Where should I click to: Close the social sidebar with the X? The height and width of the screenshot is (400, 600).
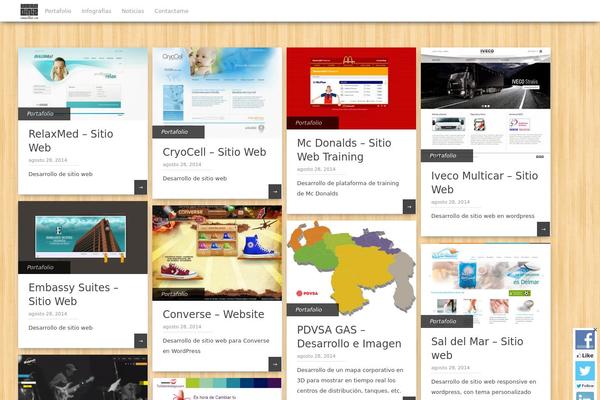click(x=595, y=330)
